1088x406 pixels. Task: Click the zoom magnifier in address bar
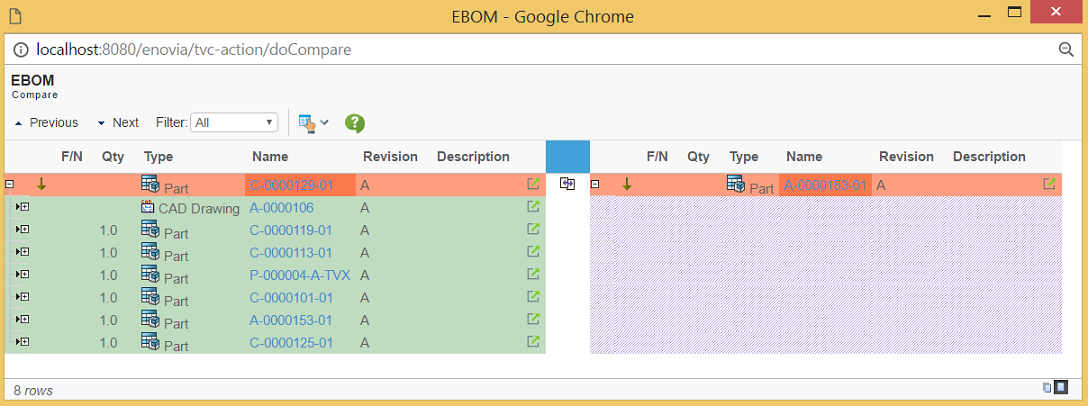click(1065, 49)
